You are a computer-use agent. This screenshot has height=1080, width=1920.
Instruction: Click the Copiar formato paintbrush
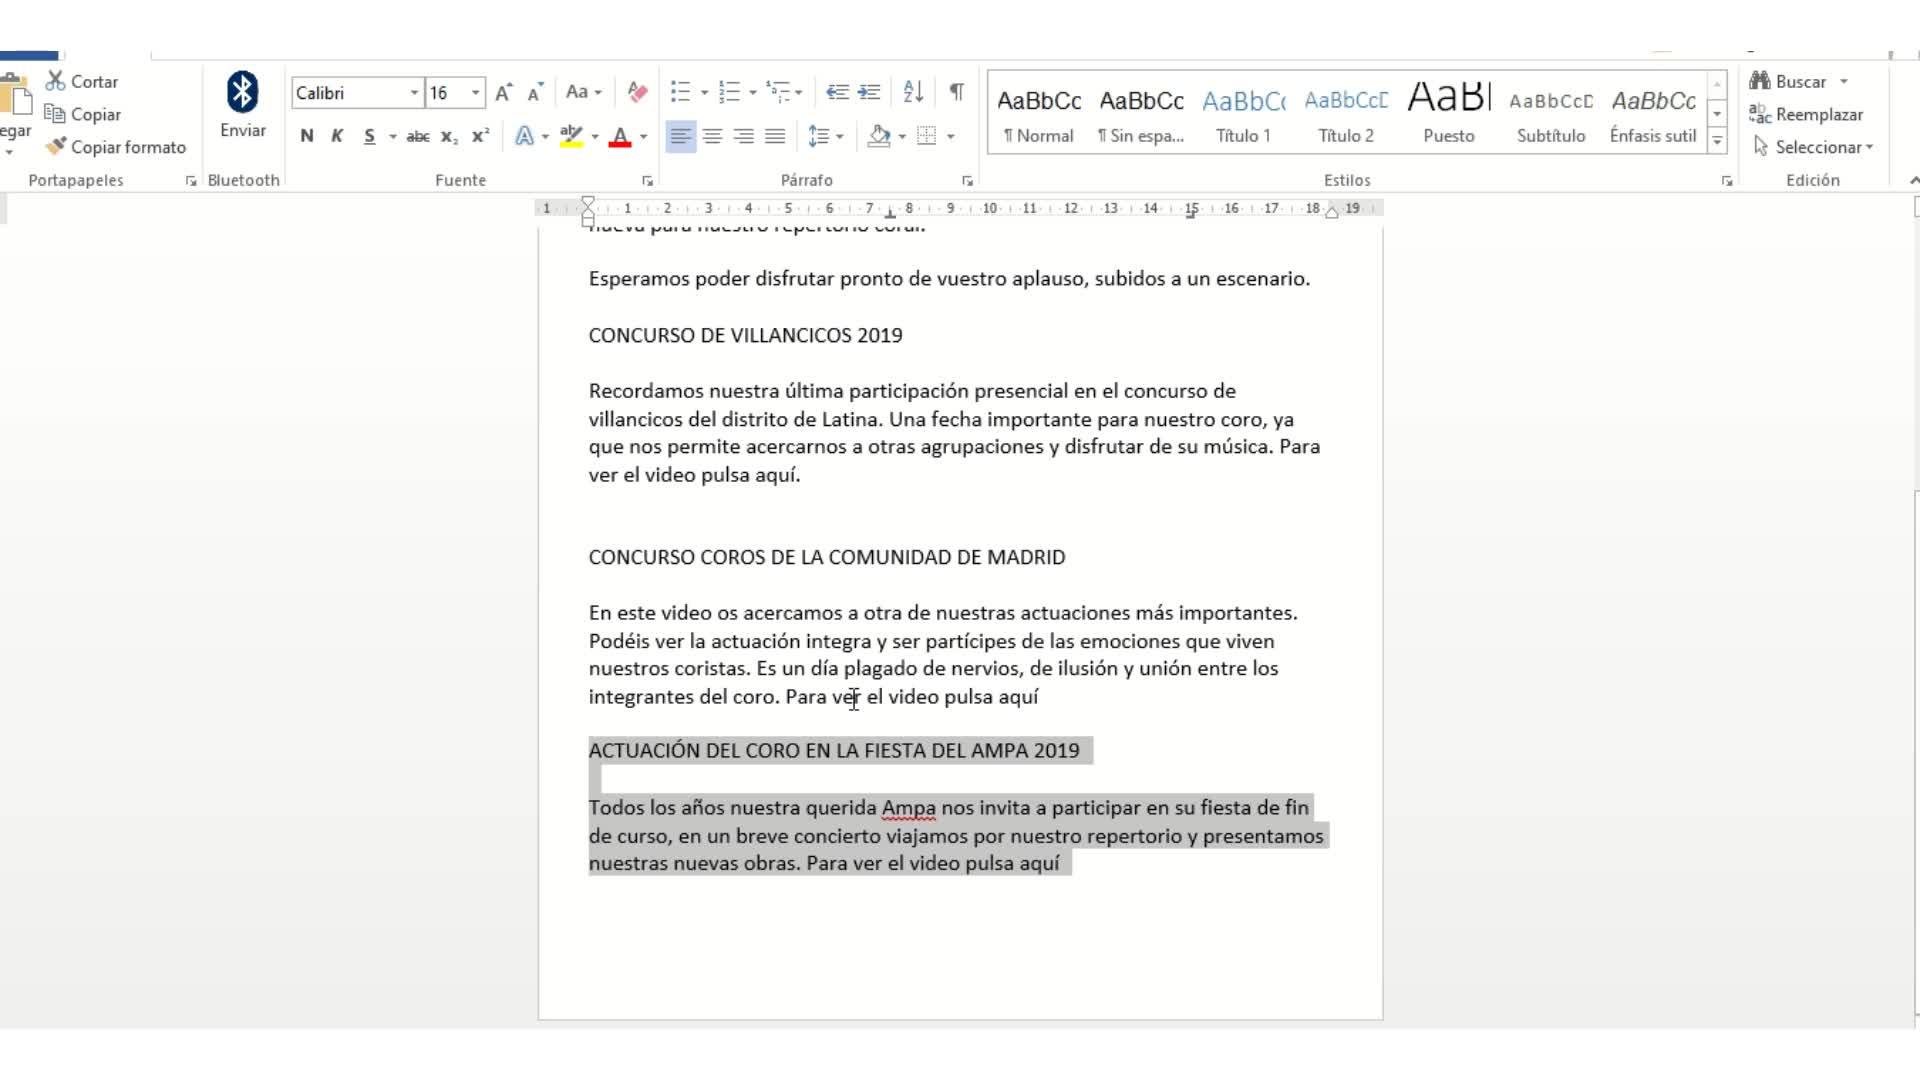point(116,147)
